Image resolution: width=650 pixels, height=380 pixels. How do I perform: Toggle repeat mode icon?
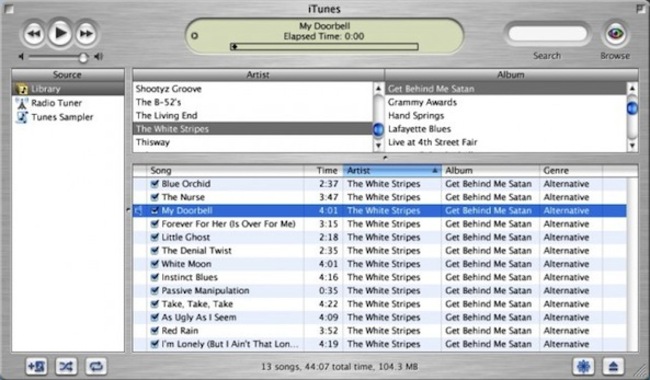[x=96, y=366]
